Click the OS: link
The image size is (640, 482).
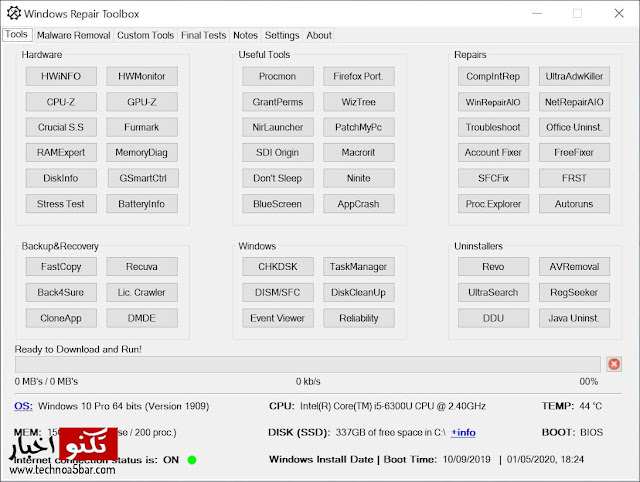pyautogui.click(x=23, y=406)
